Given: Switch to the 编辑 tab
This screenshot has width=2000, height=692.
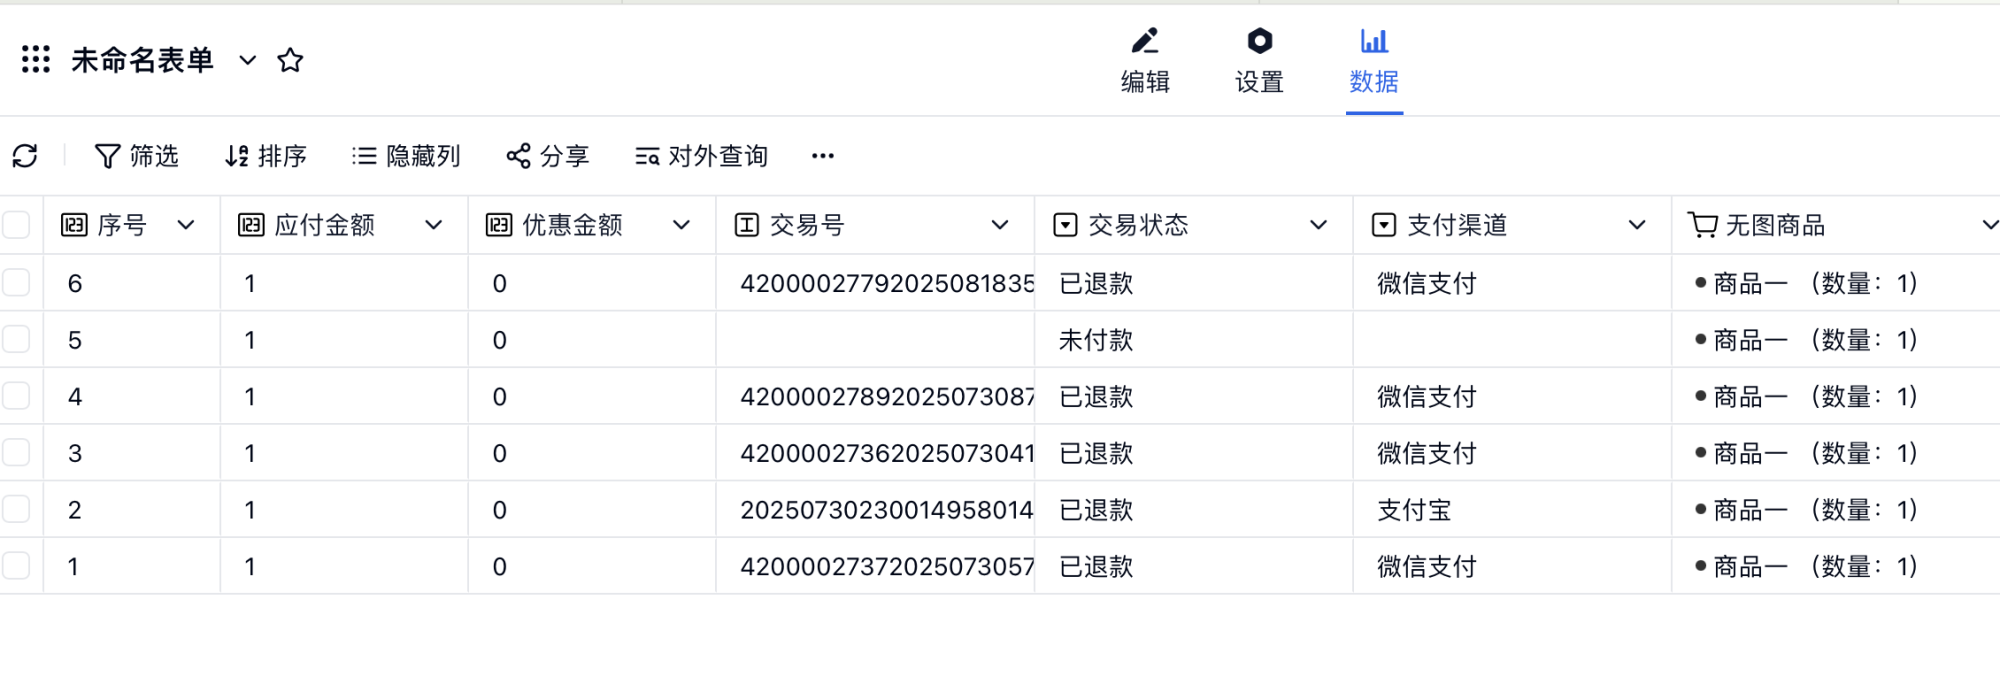Looking at the screenshot, I should (x=1145, y=61).
